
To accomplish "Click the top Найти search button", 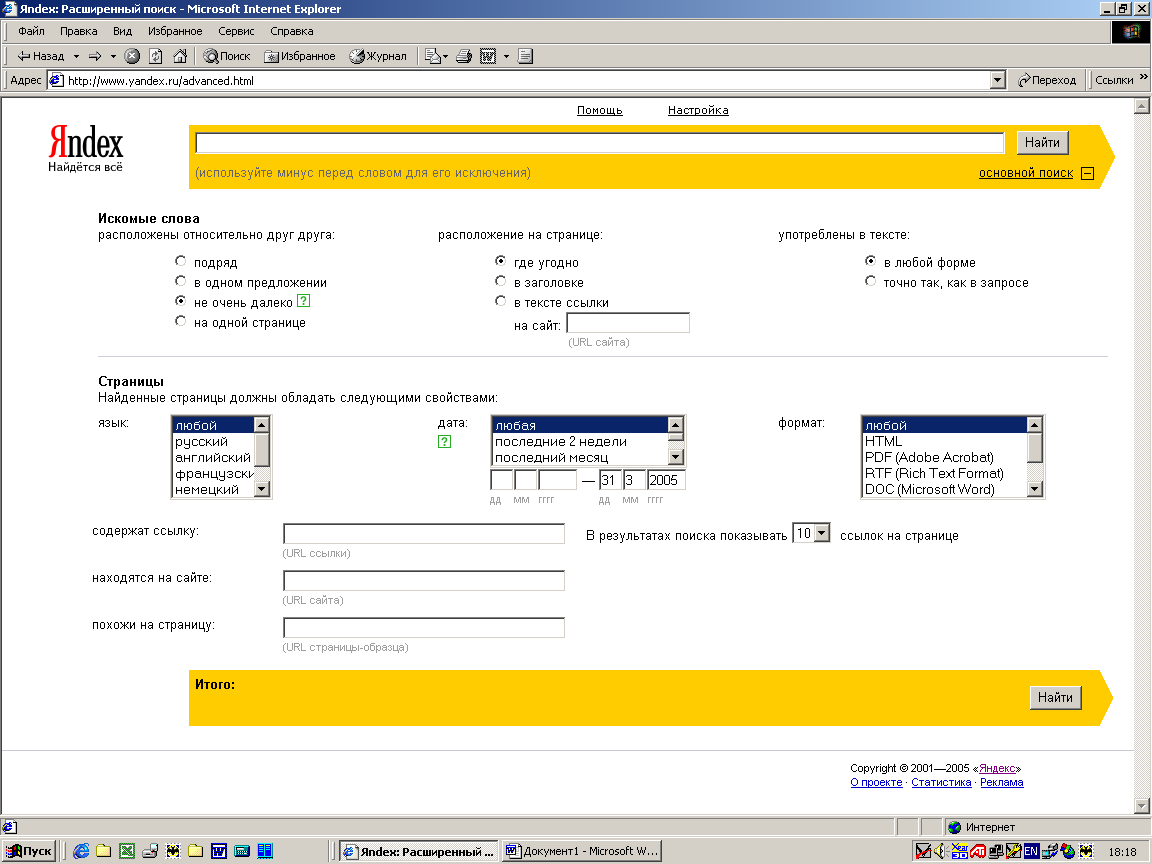I will 1043,143.
